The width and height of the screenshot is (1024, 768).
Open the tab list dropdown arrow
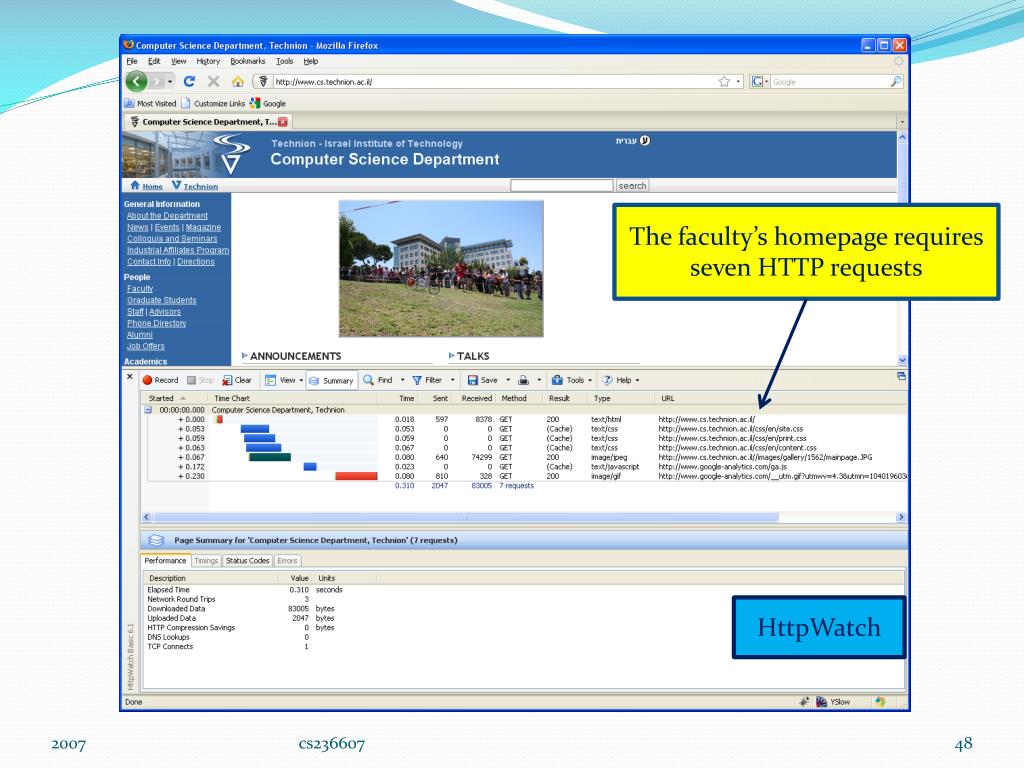point(902,122)
